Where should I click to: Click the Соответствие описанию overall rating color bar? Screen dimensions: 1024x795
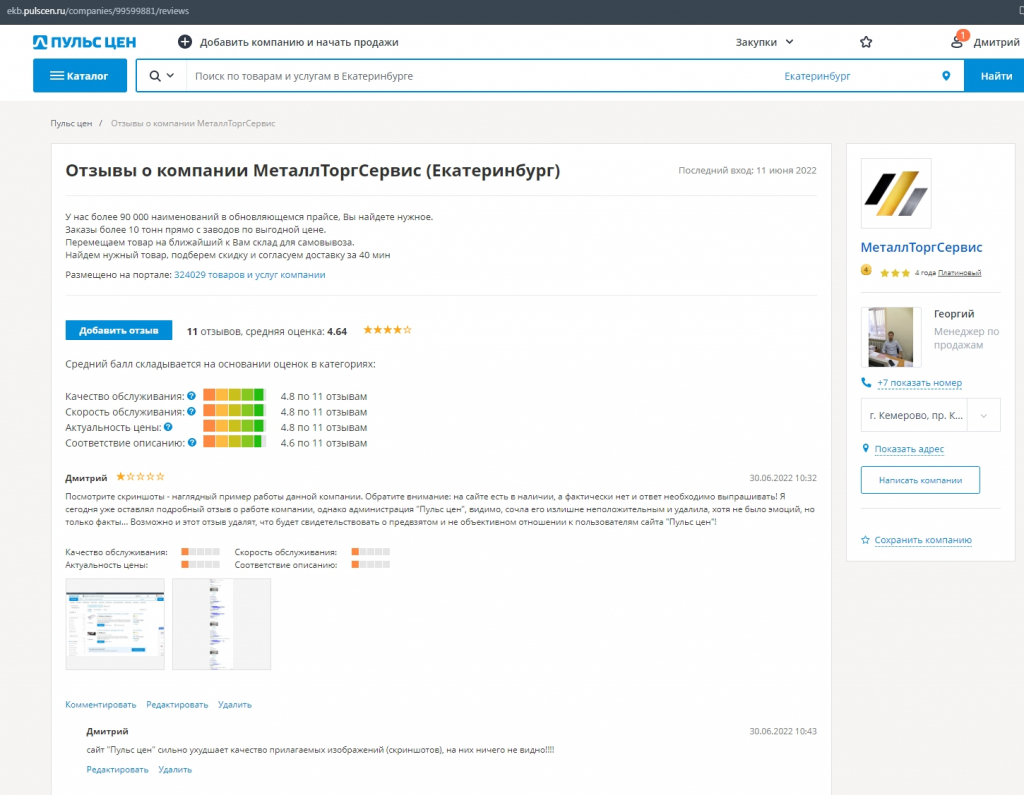tap(234, 442)
